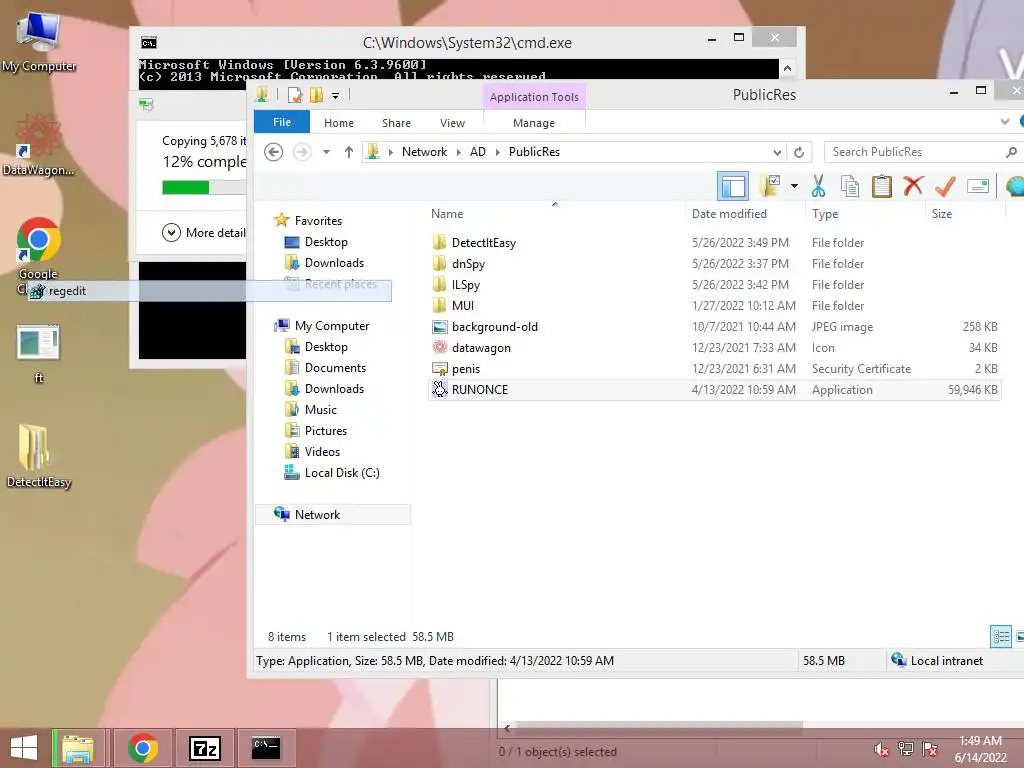This screenshot has height=768, width=1024.
Task: Switch to the Home ribbon tab
Action: pos(338,123)
